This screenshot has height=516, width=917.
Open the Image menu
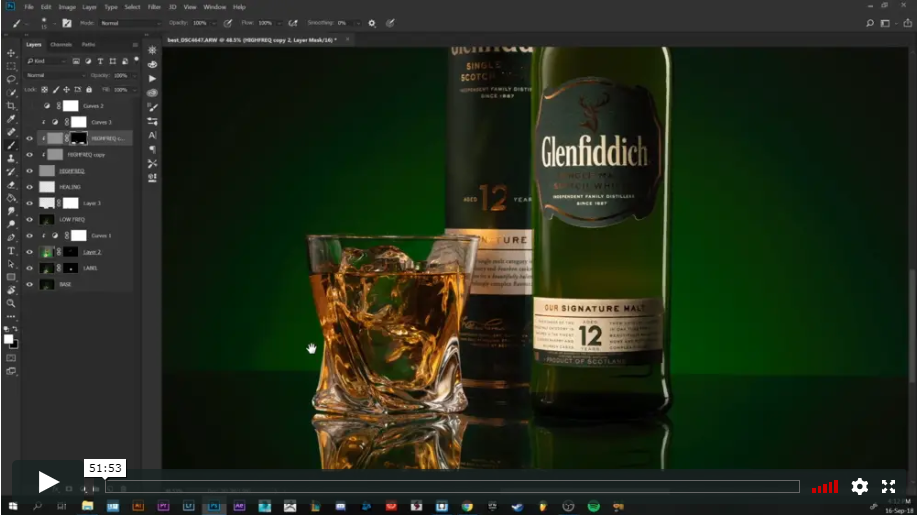tap(67, 7)
